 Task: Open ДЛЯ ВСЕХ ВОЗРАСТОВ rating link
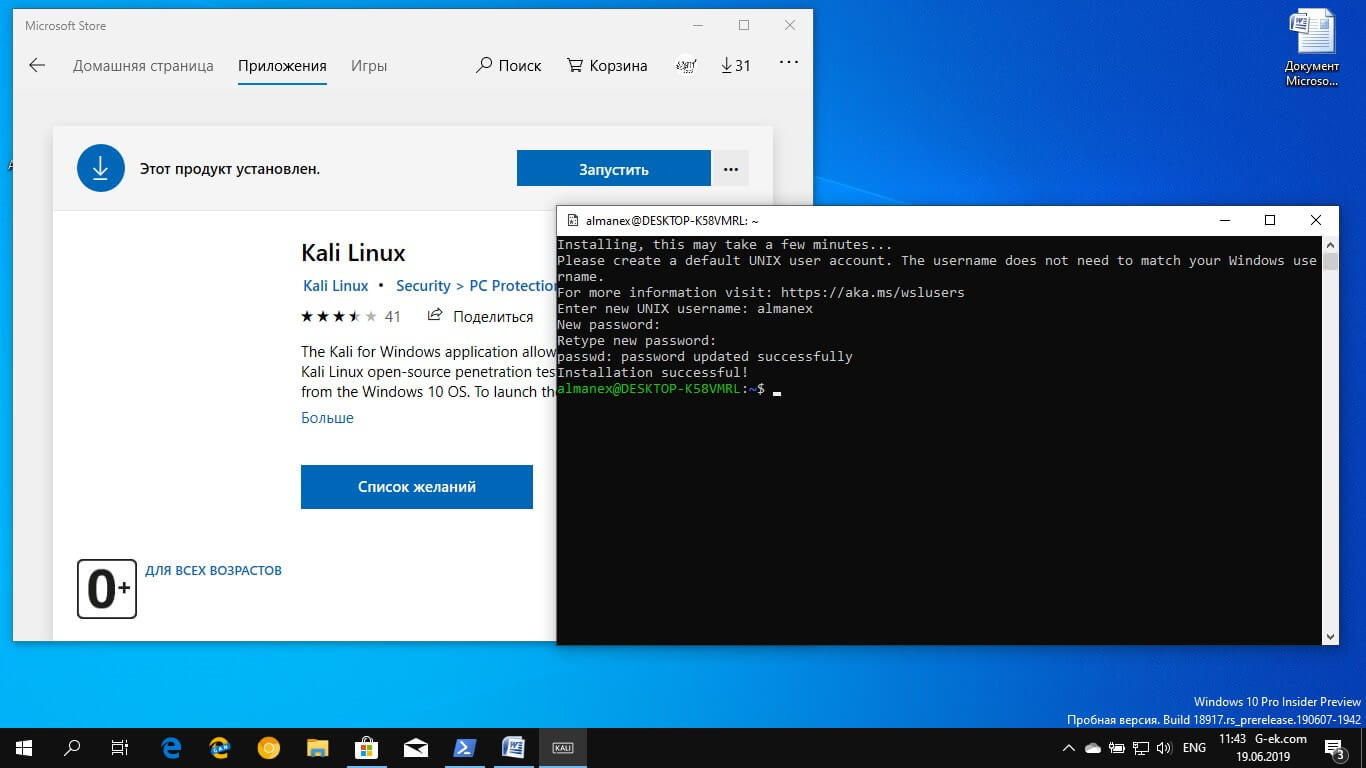coord(213,571)
